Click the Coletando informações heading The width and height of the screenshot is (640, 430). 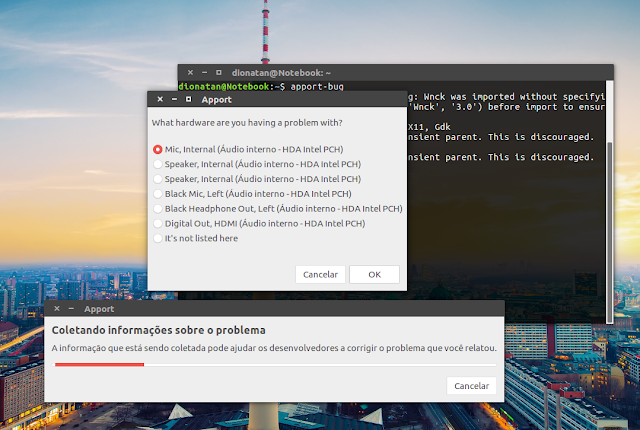pyautogui.click(x=158, y=330)
